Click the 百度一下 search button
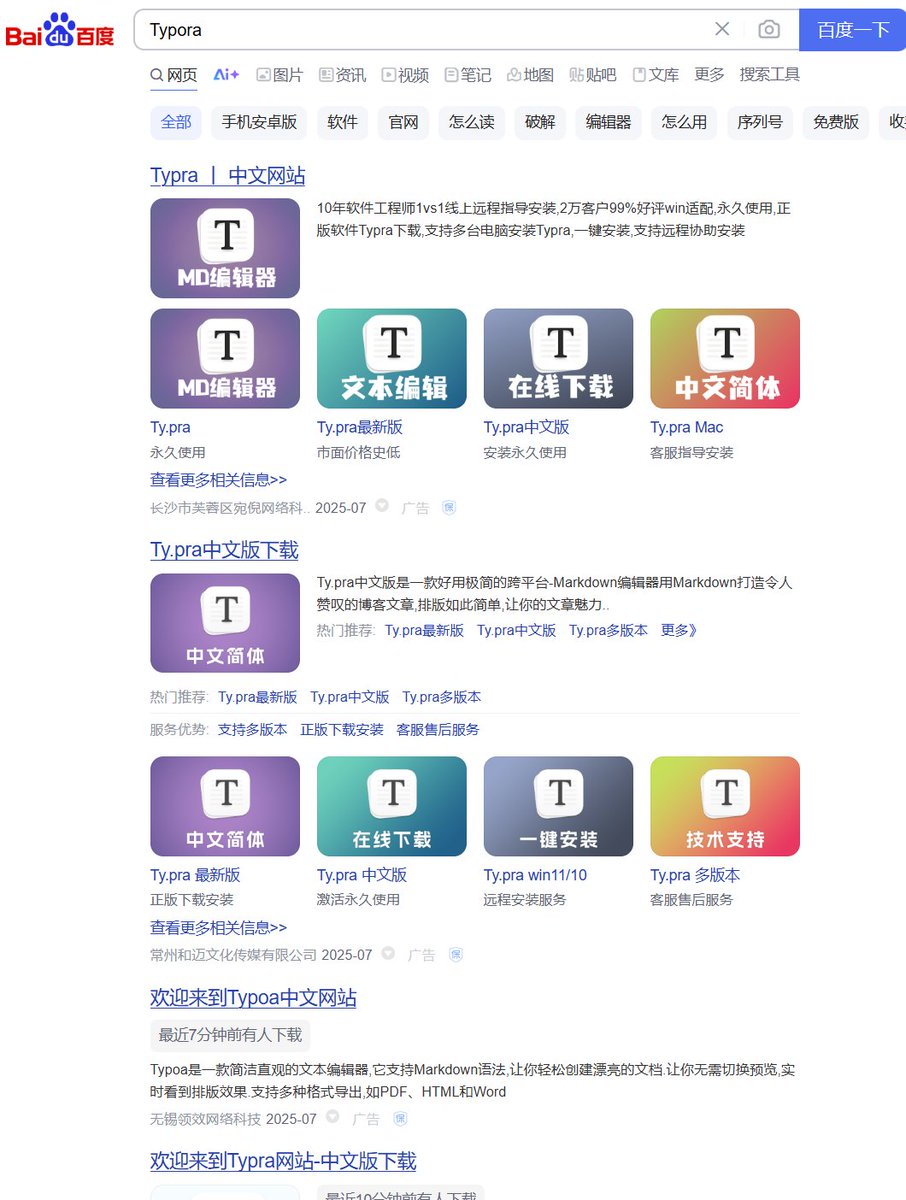Screen dimensions: 906x1200 click(853, 30)
